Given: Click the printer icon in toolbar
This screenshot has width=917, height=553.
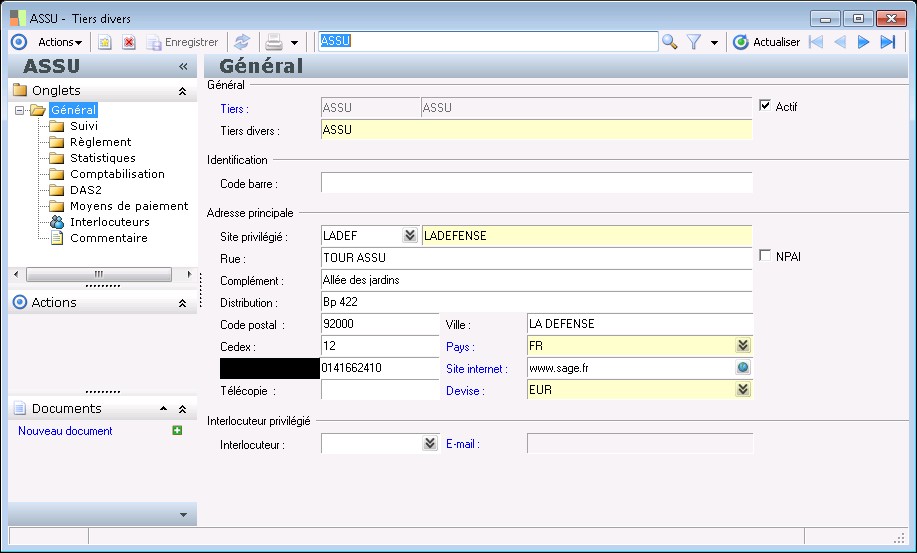Looking at the screenshot, I should click(273, 42).
